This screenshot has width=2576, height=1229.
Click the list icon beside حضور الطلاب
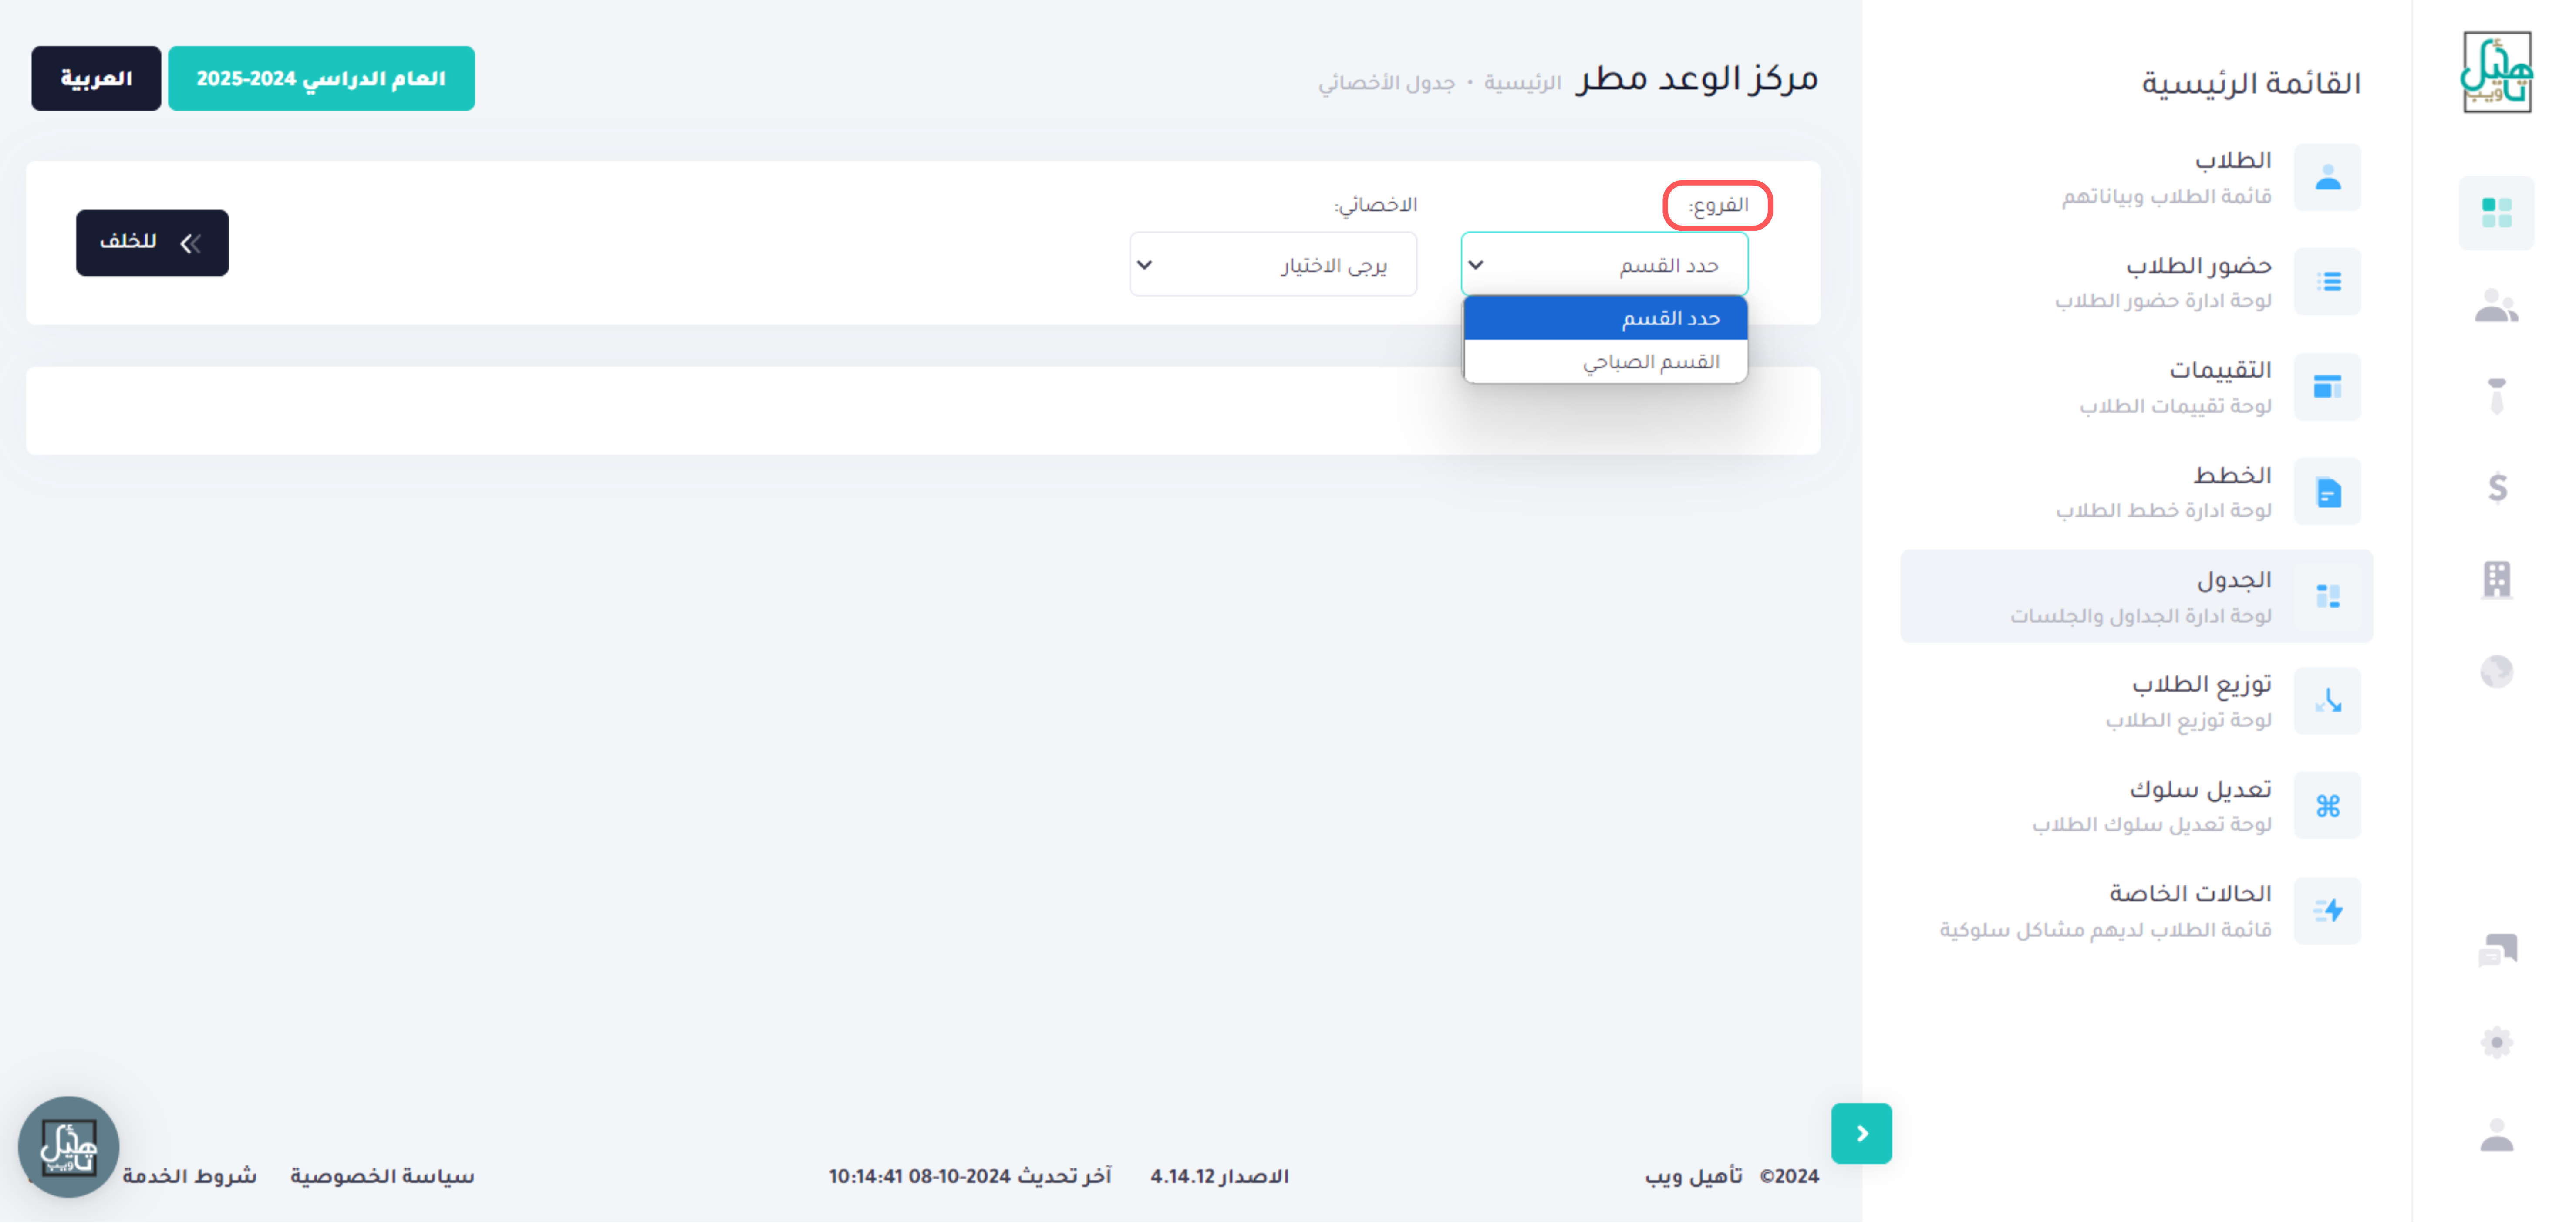click(x=2327, y=283)
